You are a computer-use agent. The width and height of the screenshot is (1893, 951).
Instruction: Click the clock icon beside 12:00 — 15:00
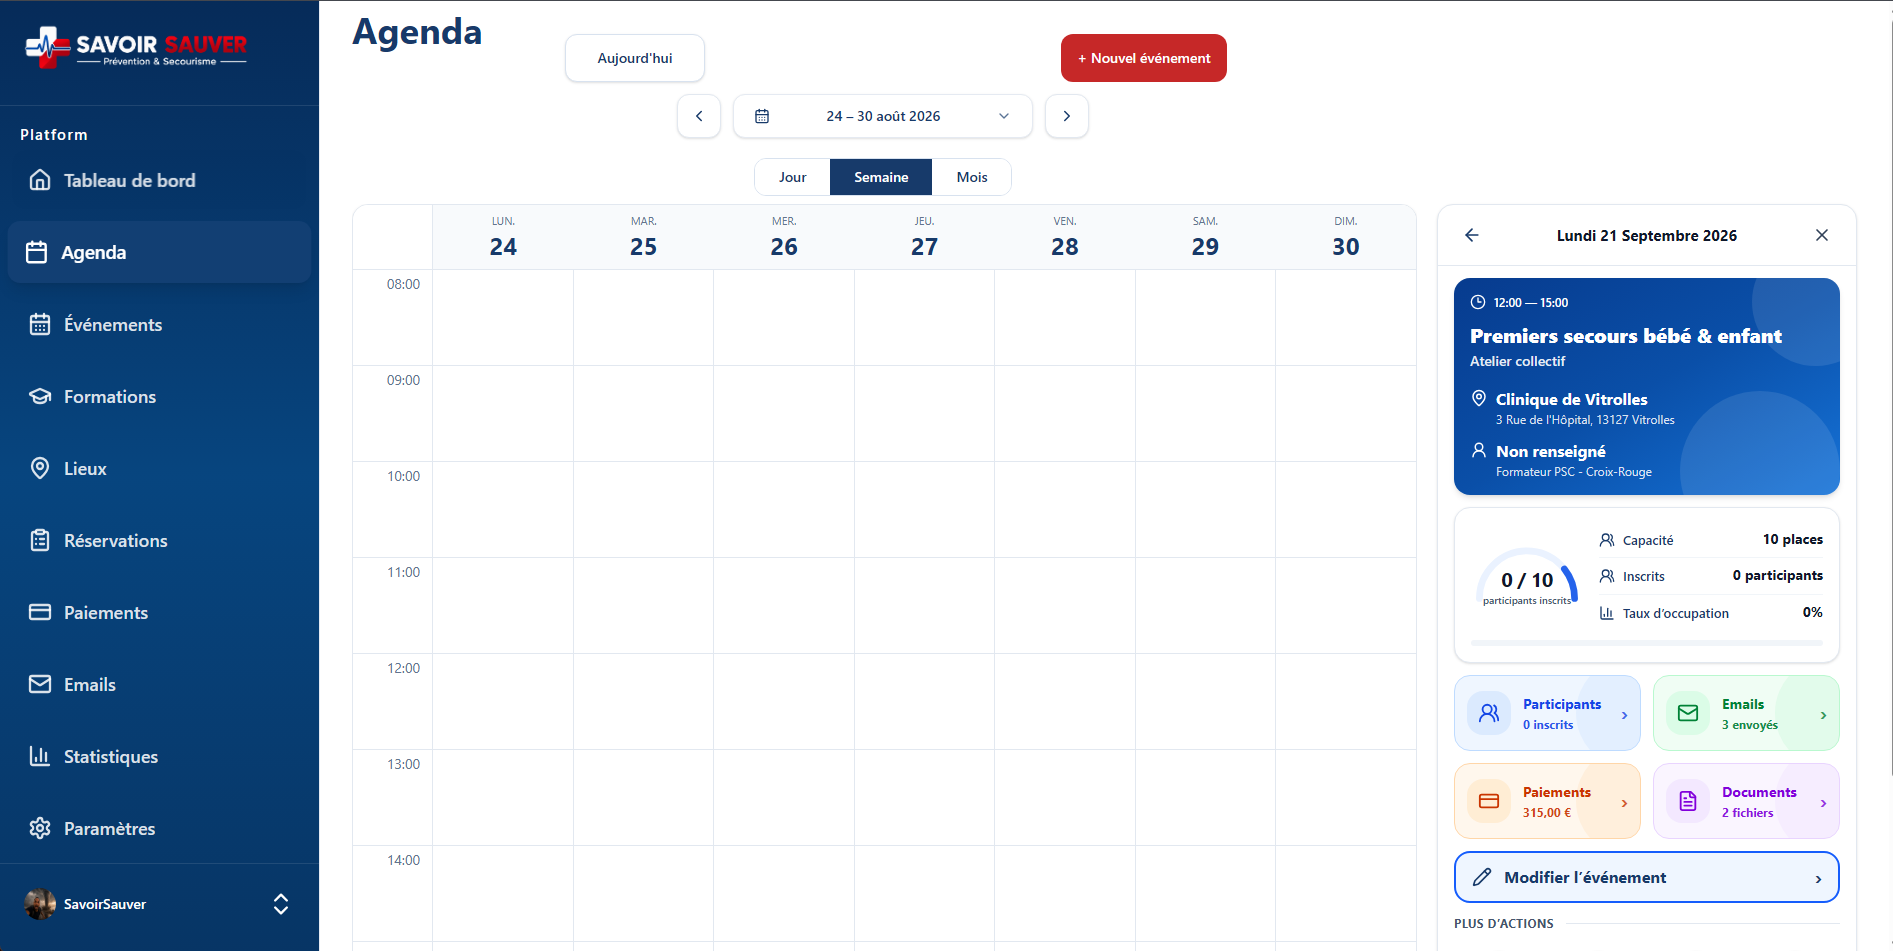pos(1478,302)
